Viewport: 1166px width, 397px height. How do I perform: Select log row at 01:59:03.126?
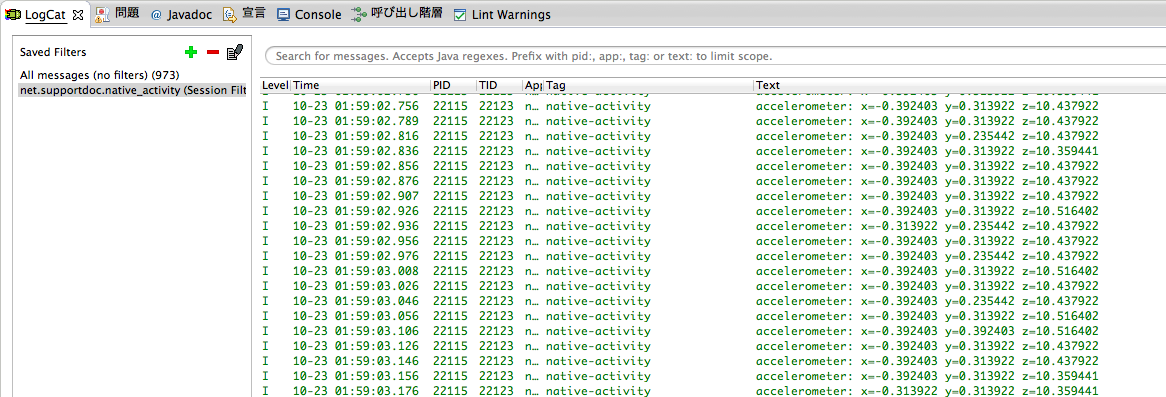pyautogui.click(x=713, y=346)
